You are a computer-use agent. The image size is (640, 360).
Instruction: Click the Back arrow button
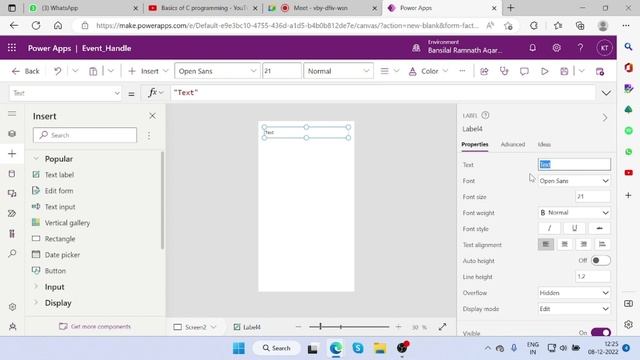25,71
